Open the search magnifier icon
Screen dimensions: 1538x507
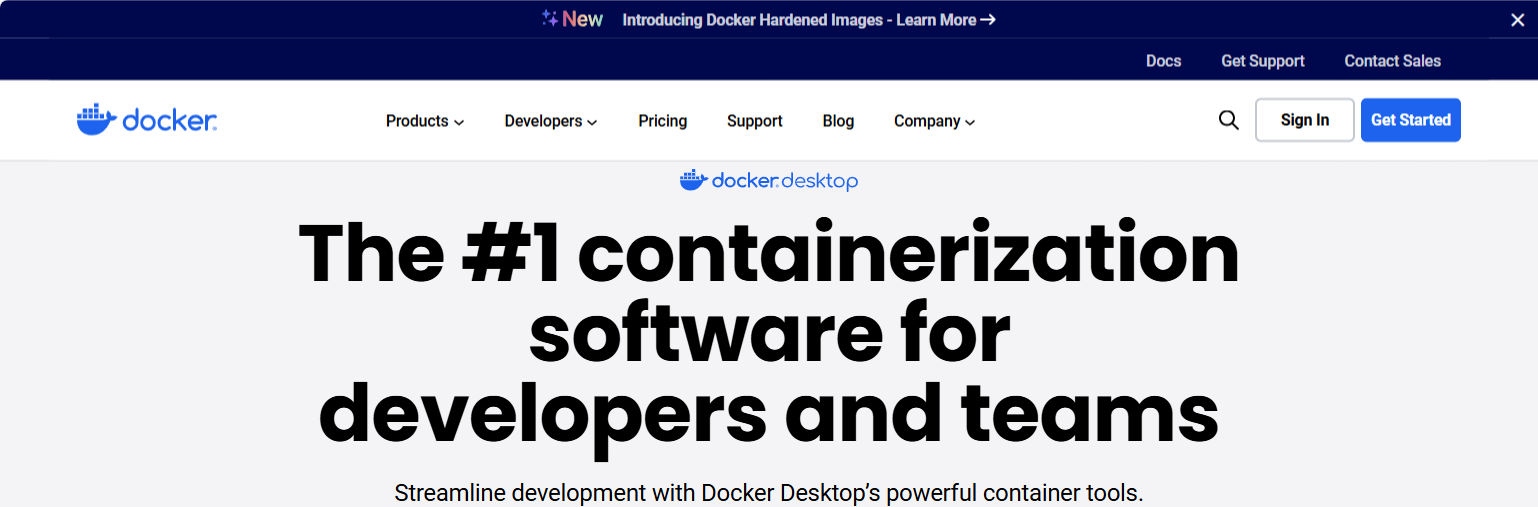(x=1229, y=121)
